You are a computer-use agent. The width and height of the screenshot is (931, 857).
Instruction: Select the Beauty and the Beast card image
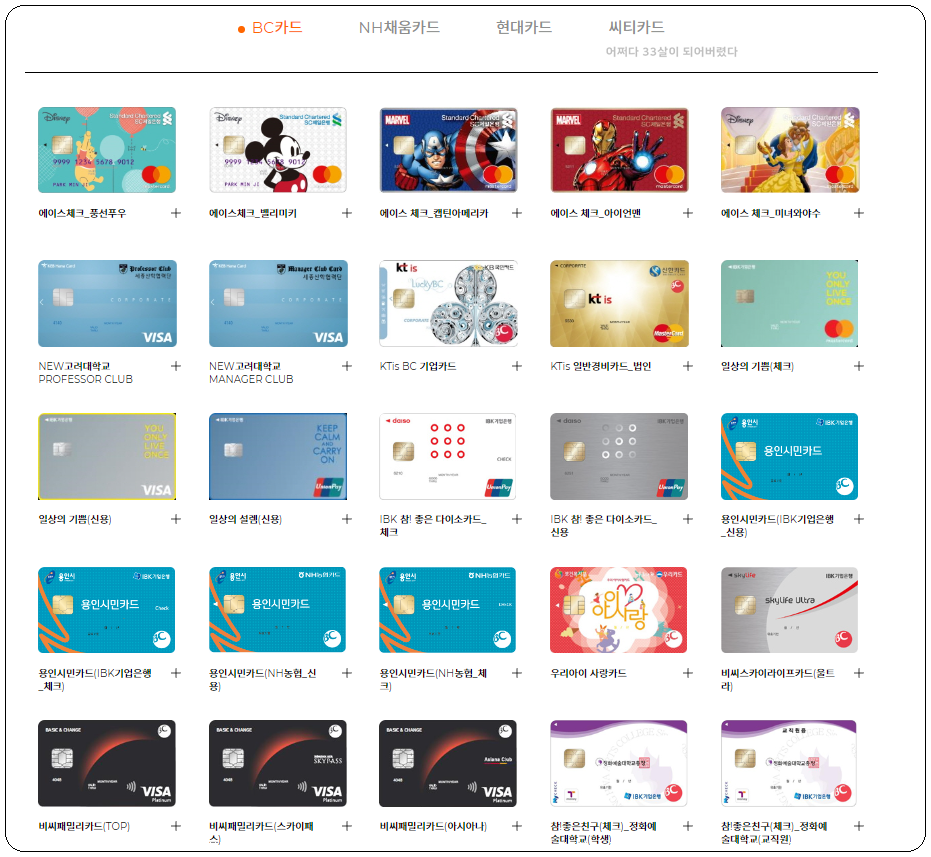coord(790,150)
